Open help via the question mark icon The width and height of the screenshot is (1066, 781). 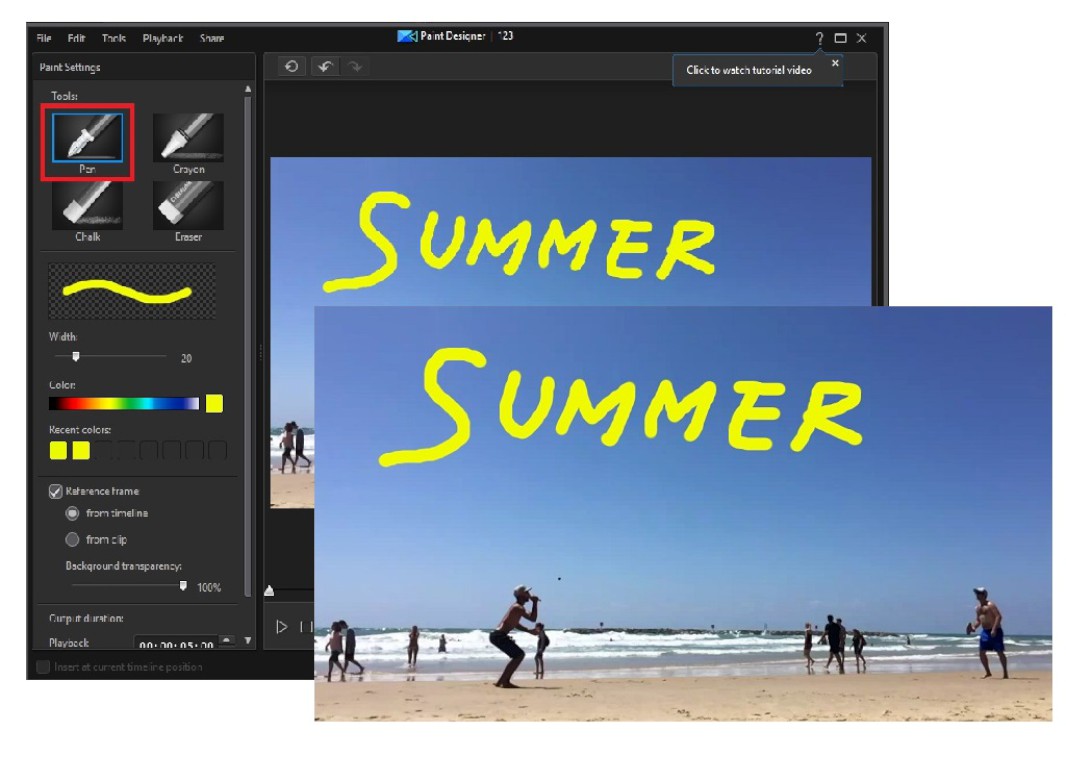819,38
